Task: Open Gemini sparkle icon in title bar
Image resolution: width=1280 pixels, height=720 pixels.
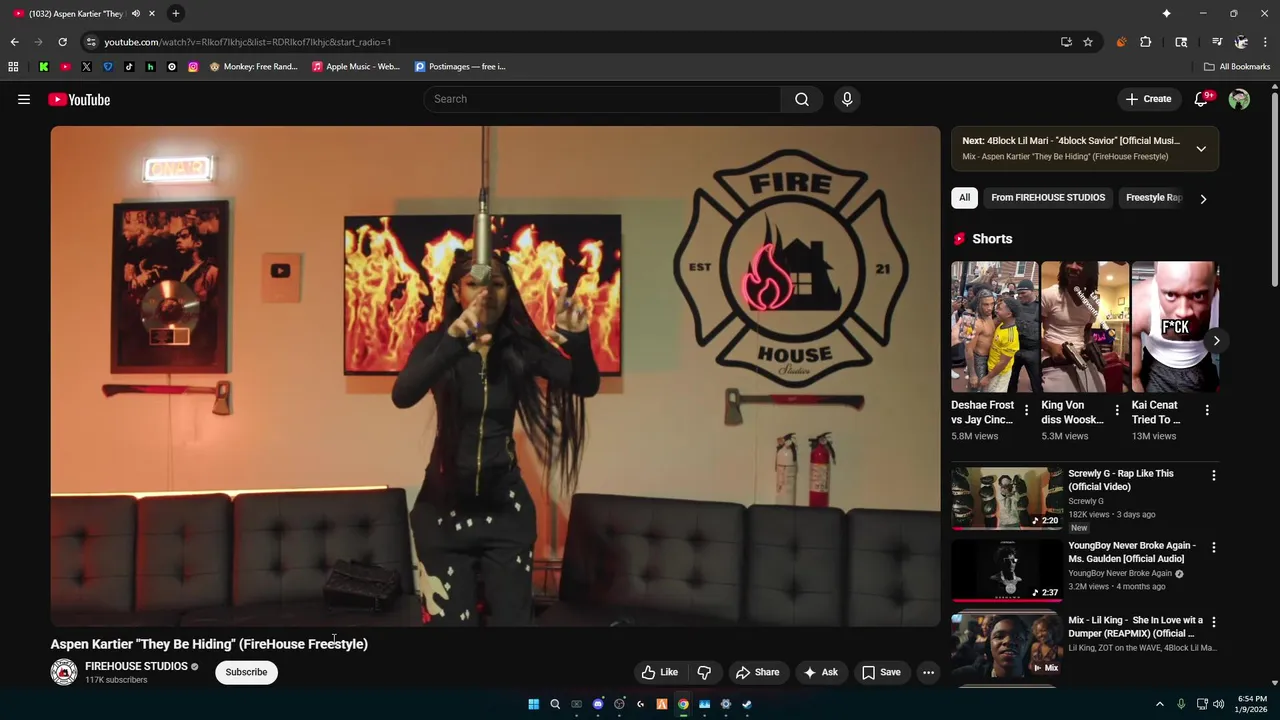Action: click(1166, 13)
